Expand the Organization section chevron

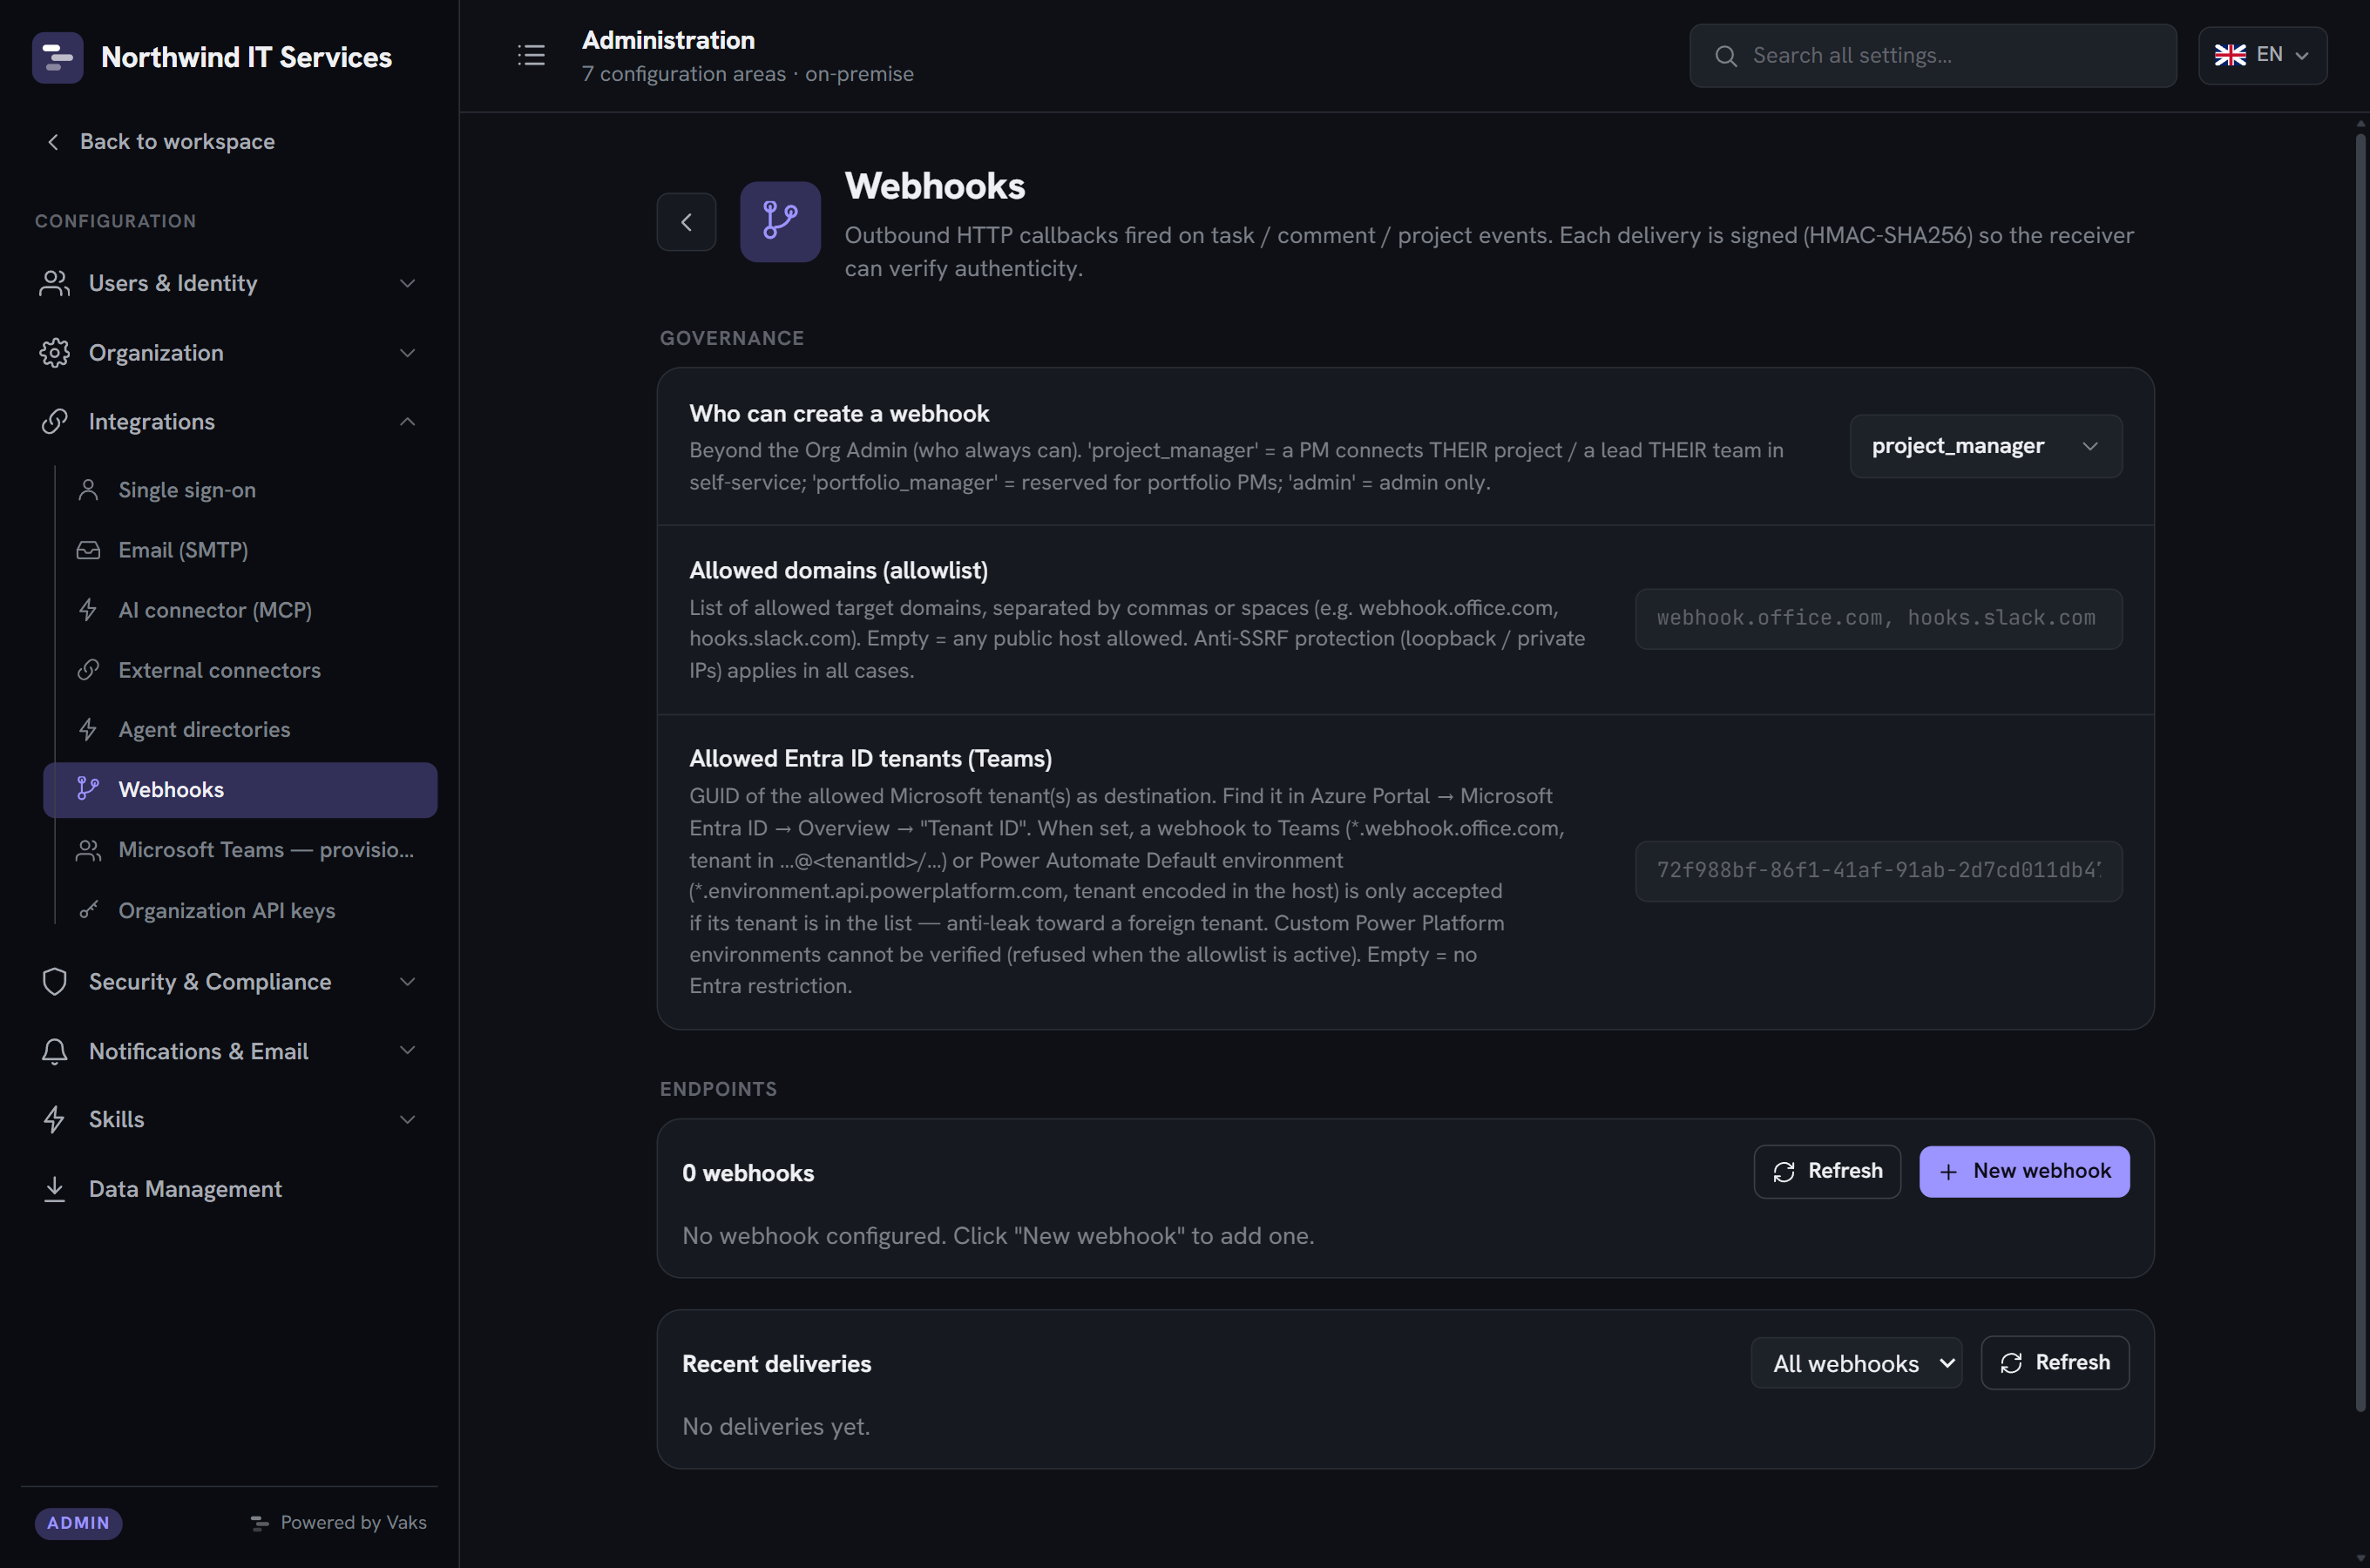coord(407,353)
